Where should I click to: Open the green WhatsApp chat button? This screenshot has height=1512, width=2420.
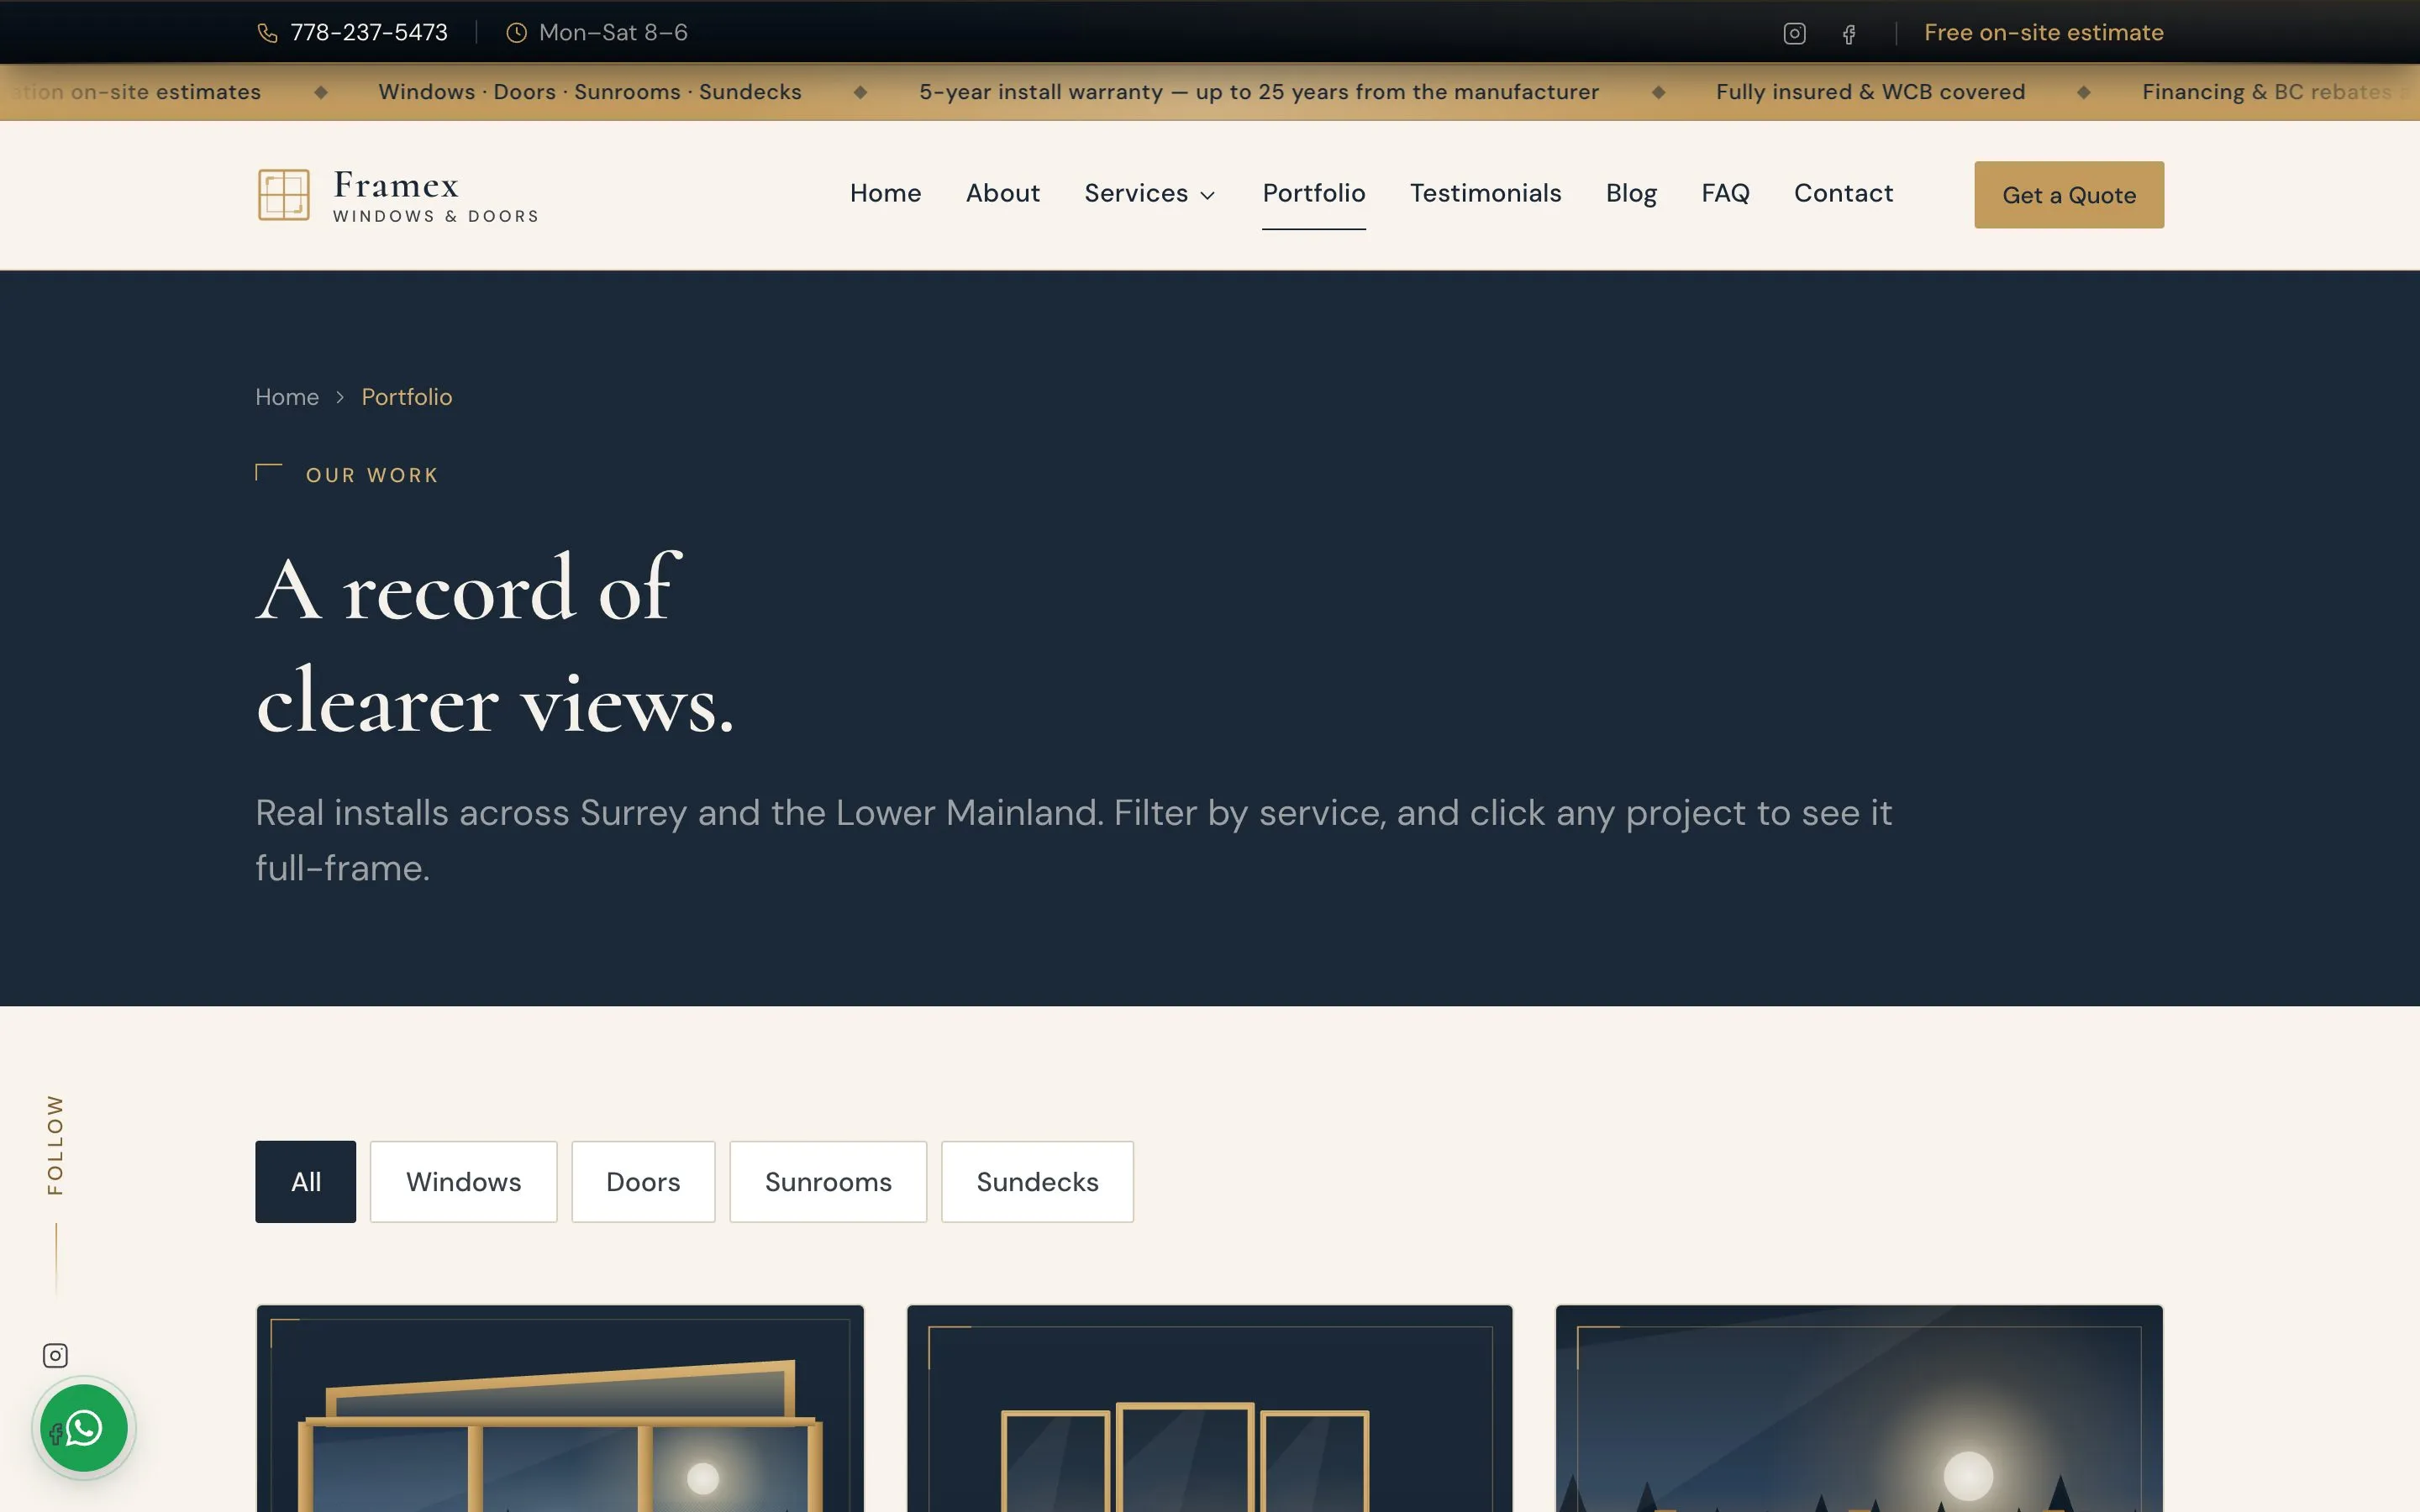coord(84,1427)
